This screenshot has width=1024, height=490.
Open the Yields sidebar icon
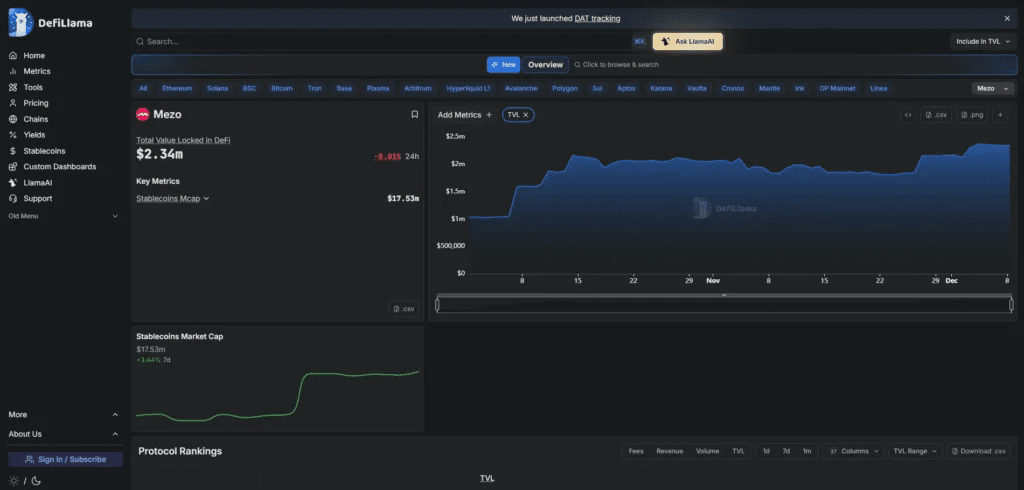pyautogui.click(x=12, y=135)
